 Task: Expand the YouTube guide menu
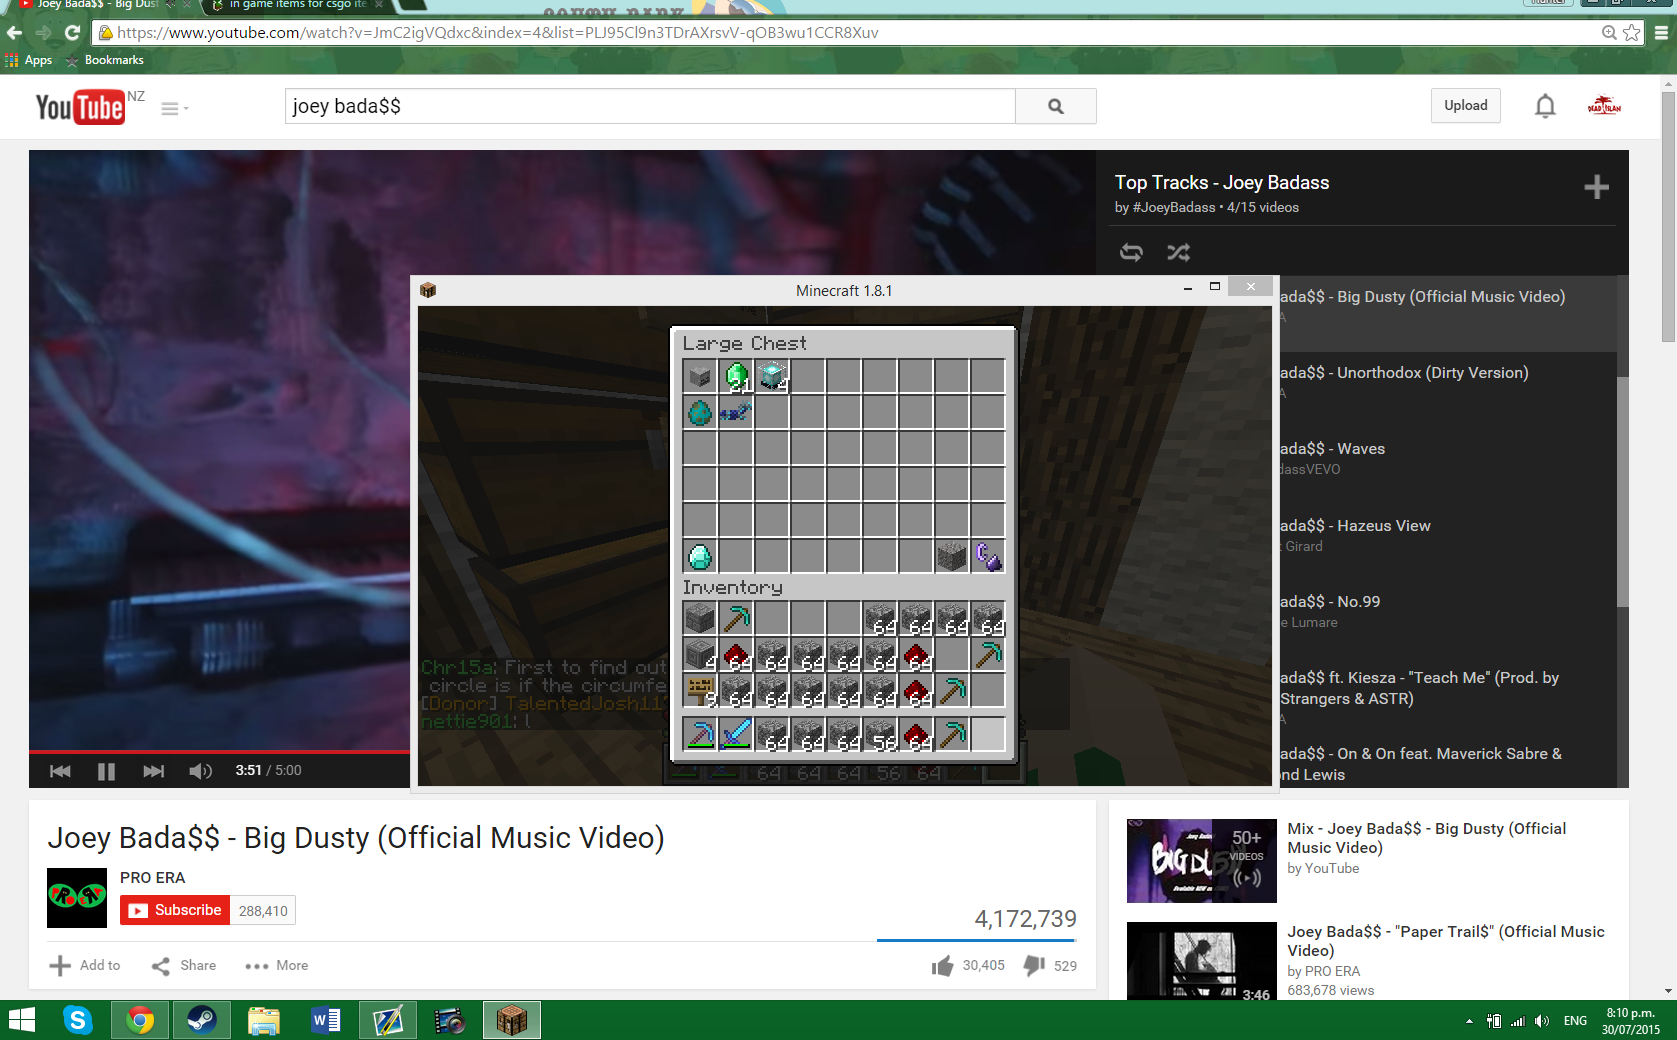coord(173,108)
